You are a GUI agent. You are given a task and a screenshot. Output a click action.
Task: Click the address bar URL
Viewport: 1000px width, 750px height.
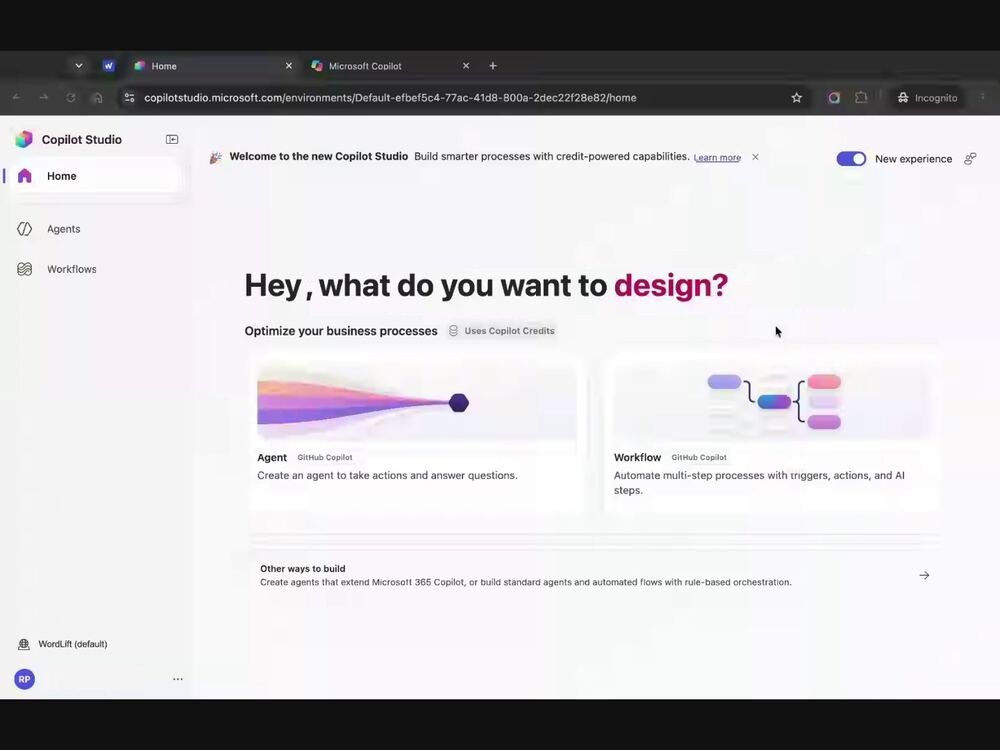coord(390,98)
